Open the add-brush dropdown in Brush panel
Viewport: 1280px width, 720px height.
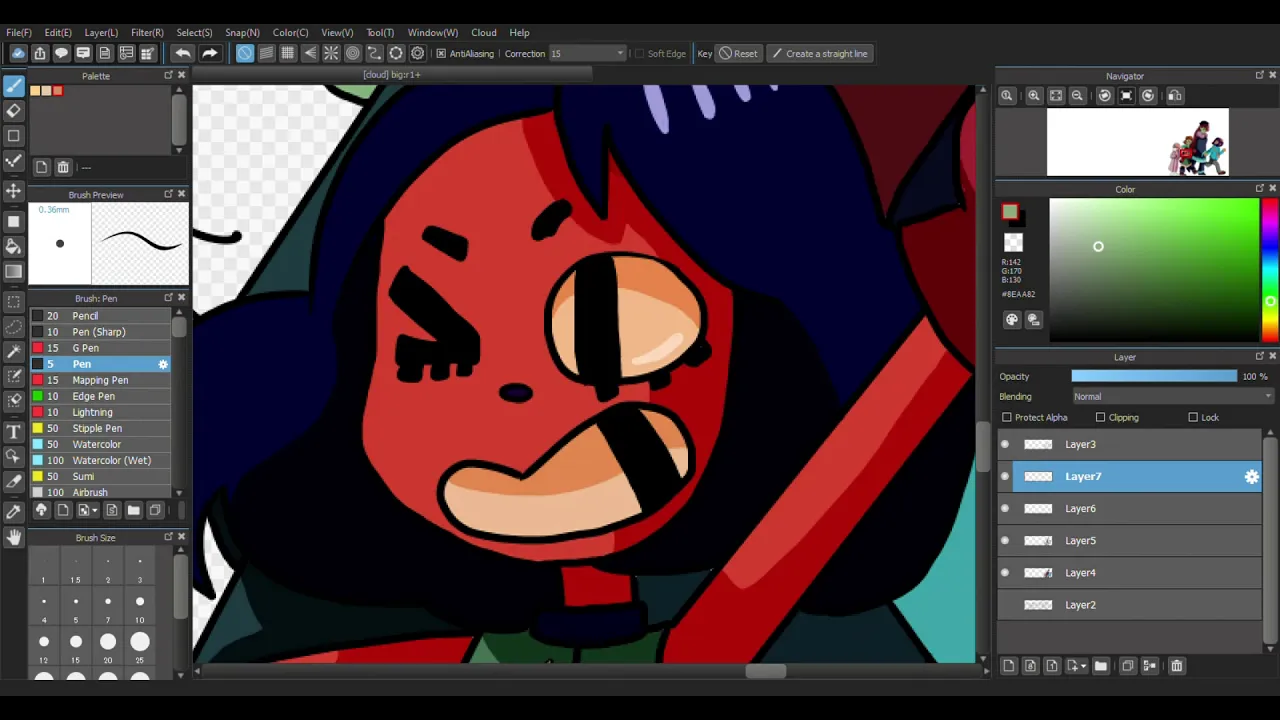87,510
